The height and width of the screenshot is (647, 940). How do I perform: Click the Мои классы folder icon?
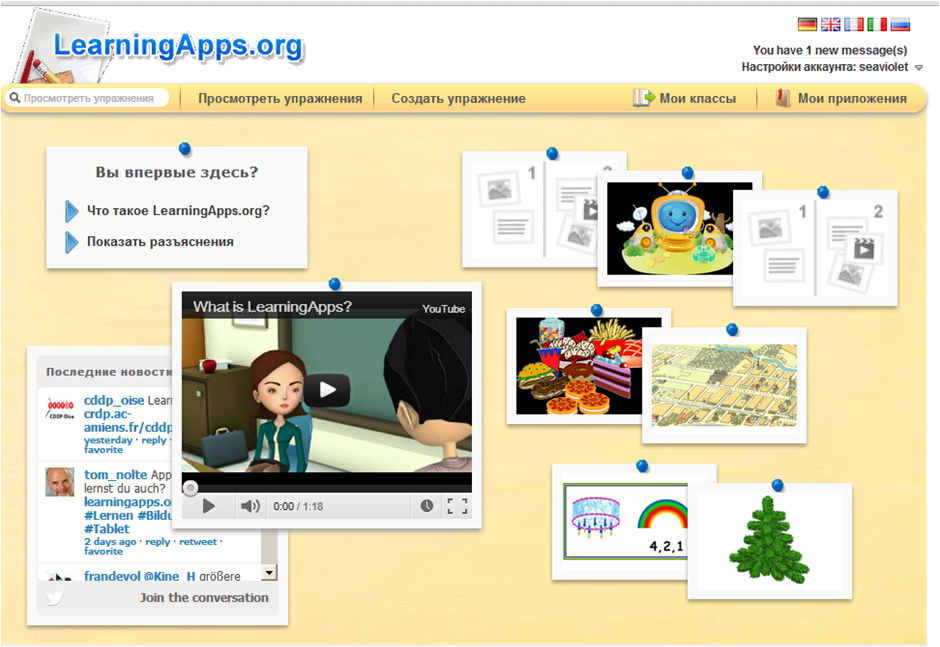644,98
